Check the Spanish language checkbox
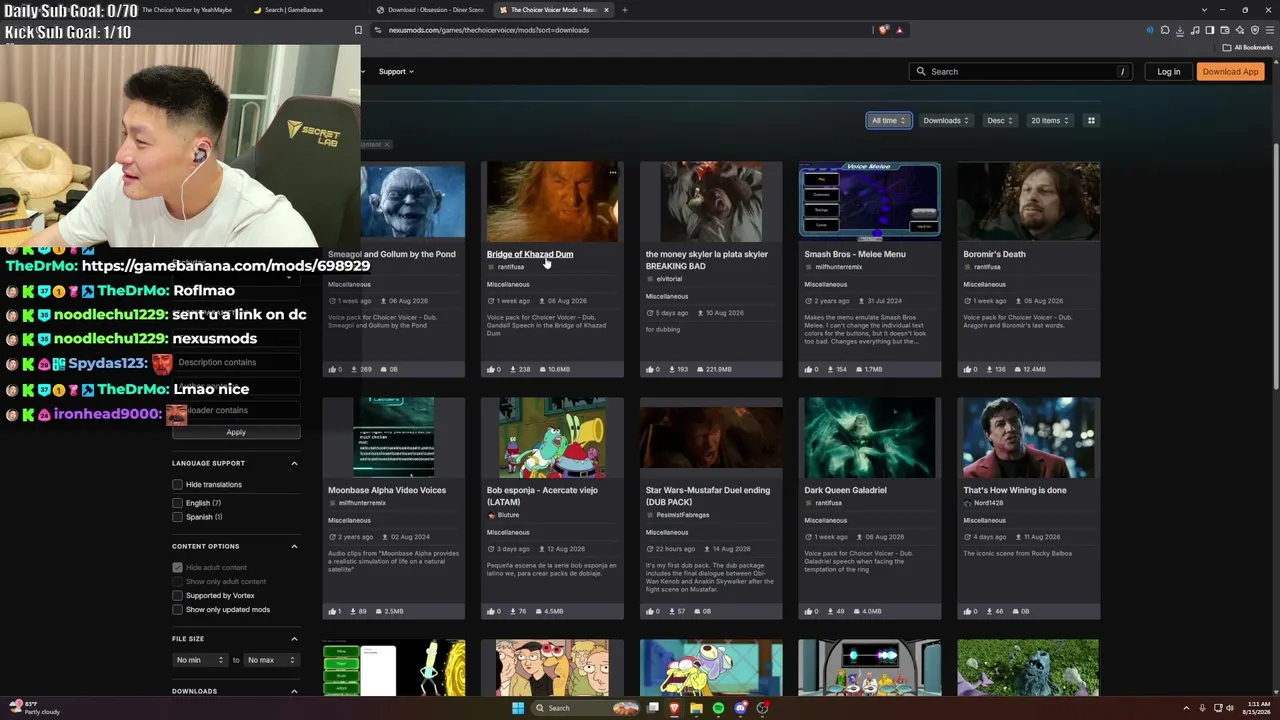Viewport: 1280px width, 720px height. pos(177,517)
